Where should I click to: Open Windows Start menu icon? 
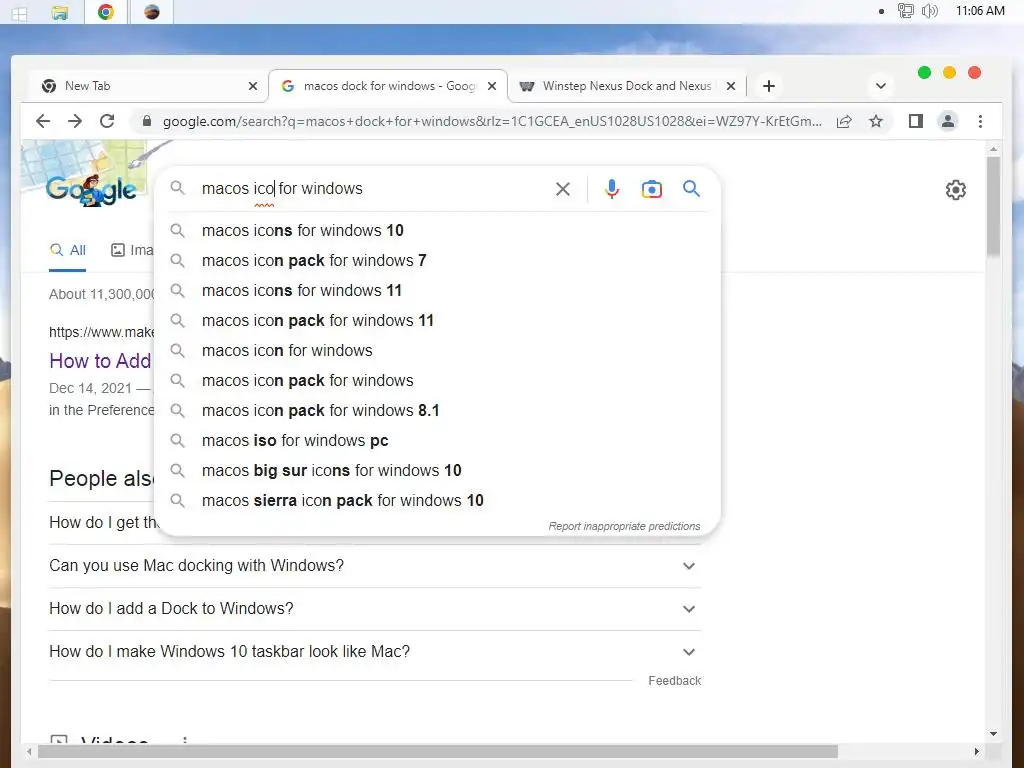point(20,12)
